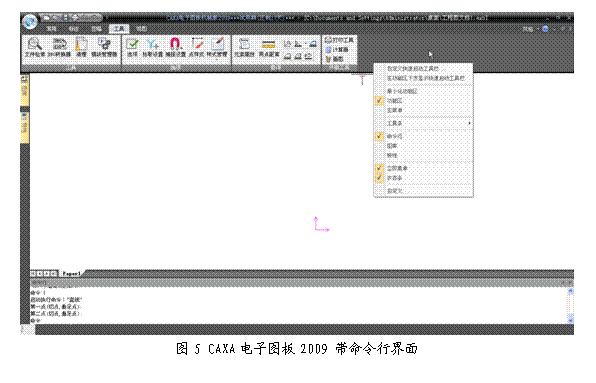The width and height of the screenshot is (596, 383).
Task: Open 选项 options with the green checkmark icon
Action: click(132, 47)
